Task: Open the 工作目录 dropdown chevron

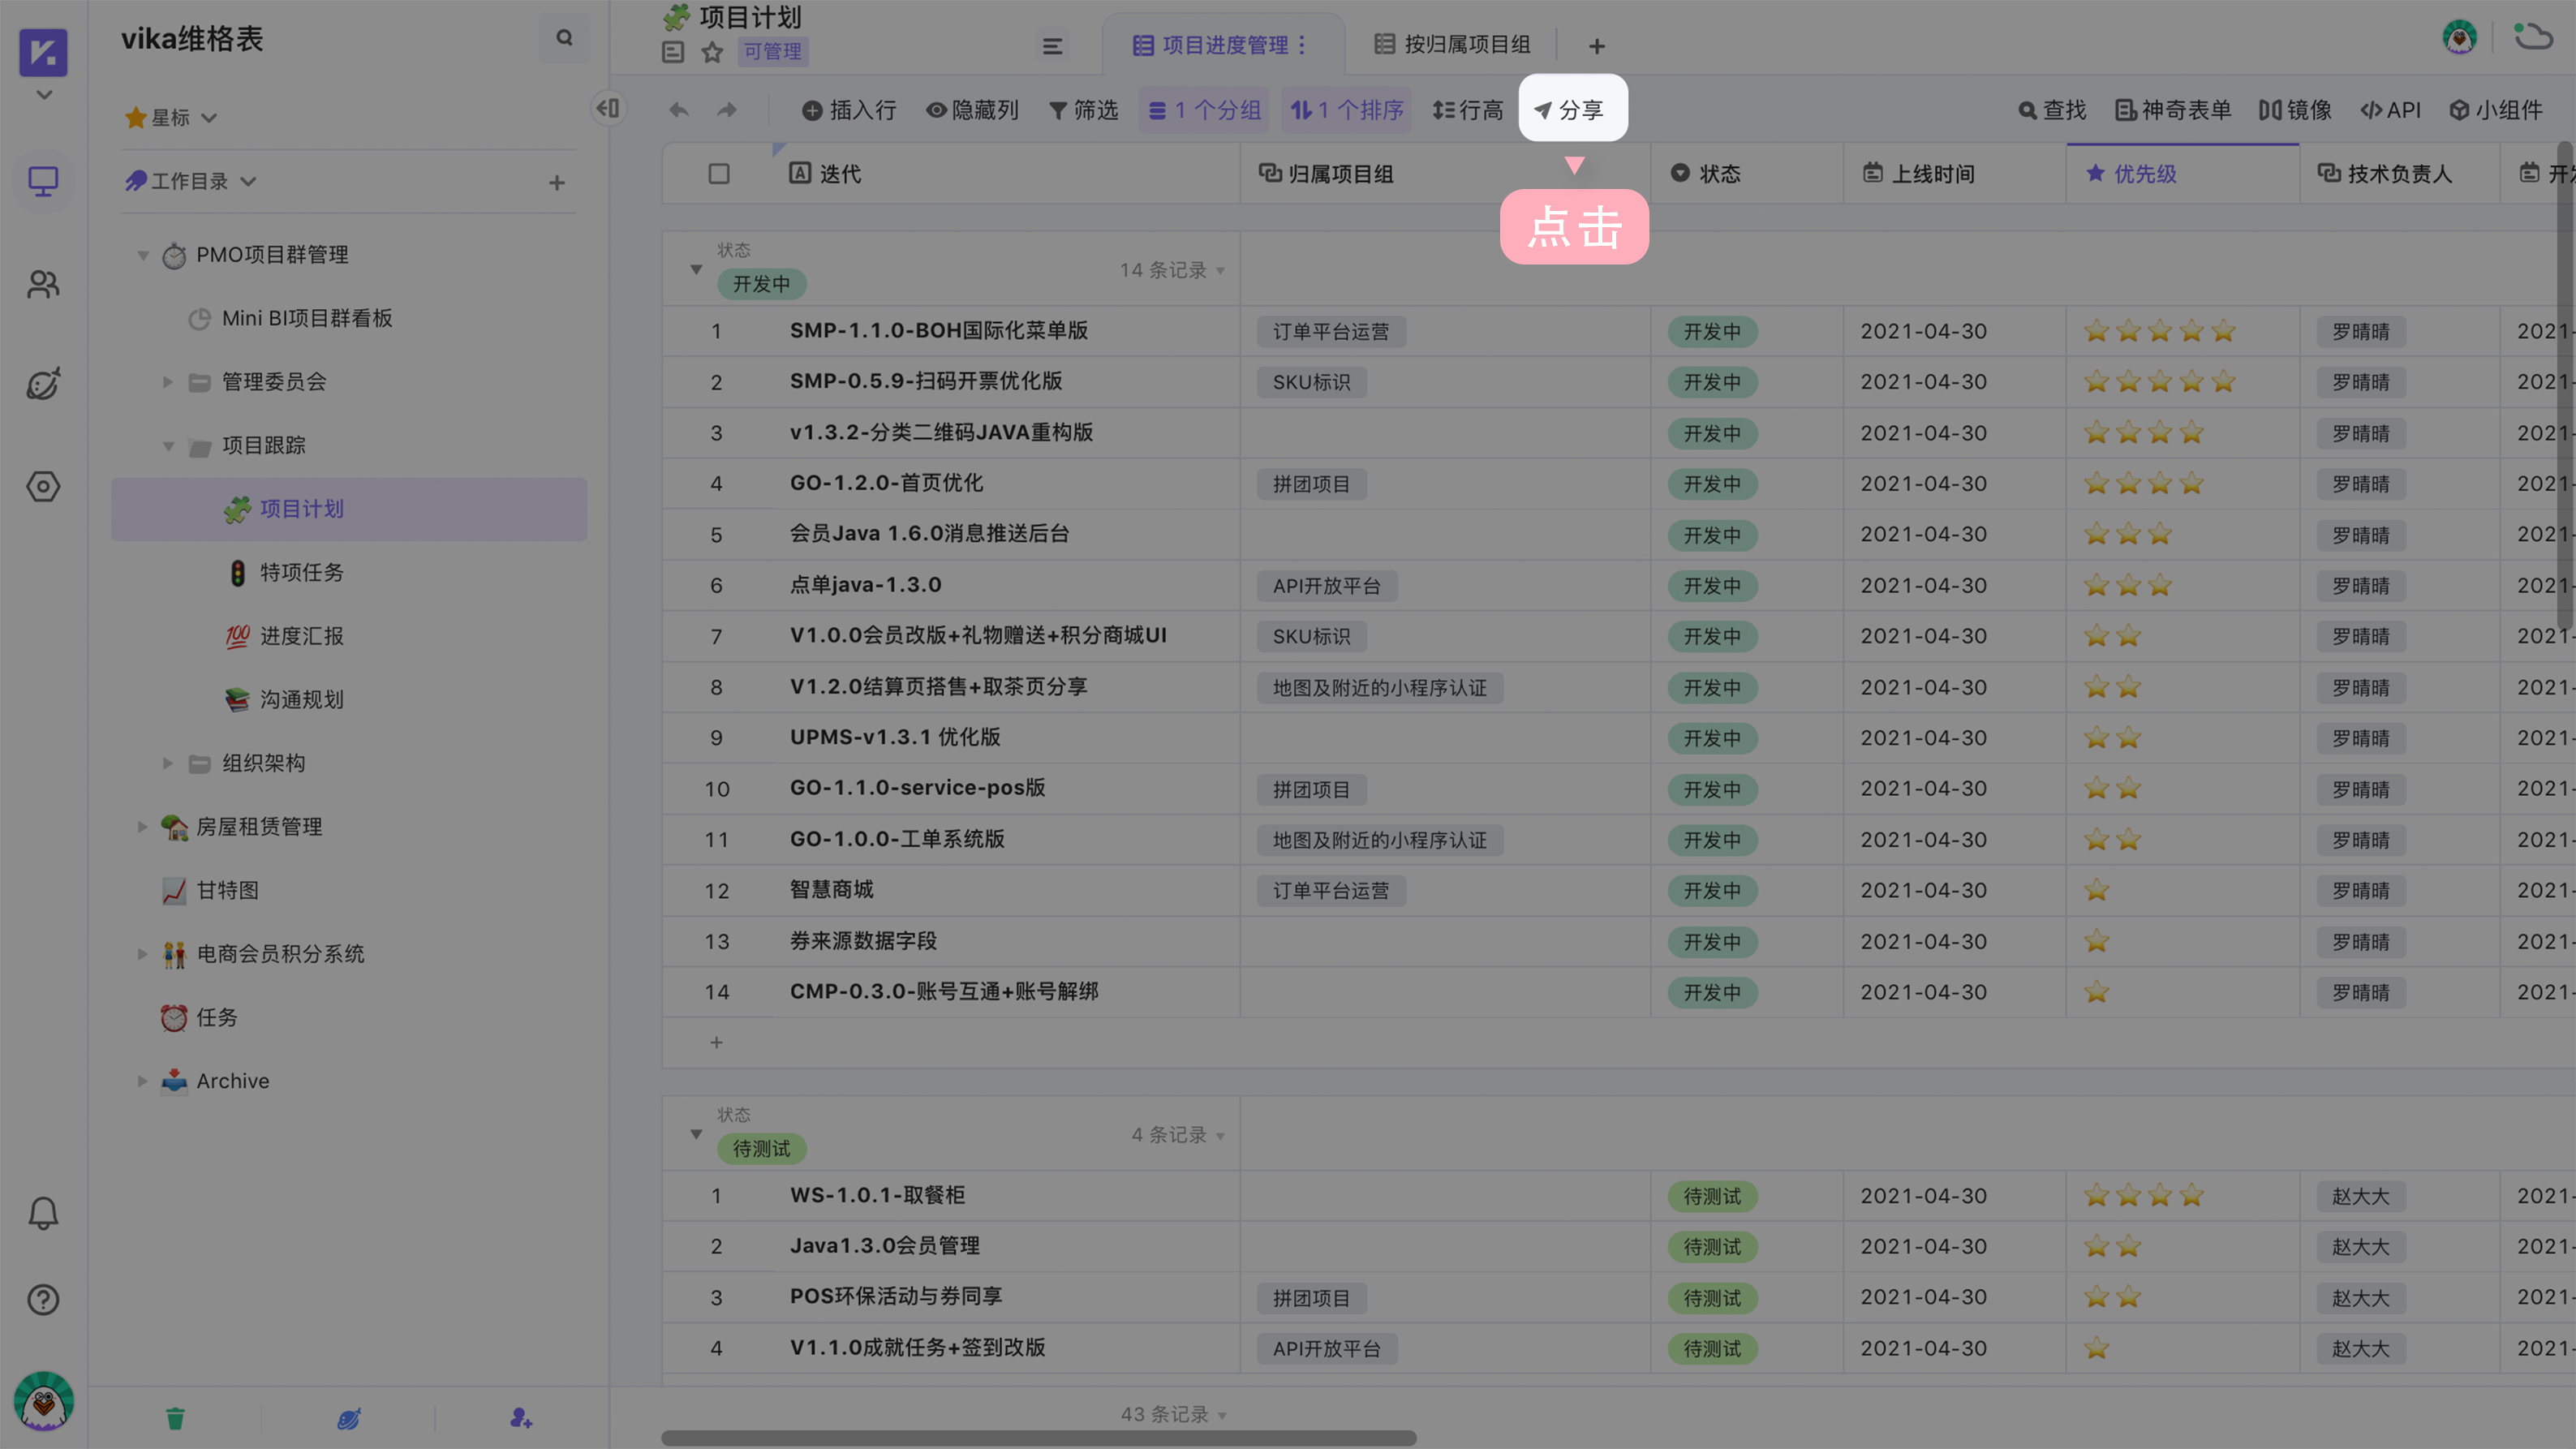Action: pos(249,181)
